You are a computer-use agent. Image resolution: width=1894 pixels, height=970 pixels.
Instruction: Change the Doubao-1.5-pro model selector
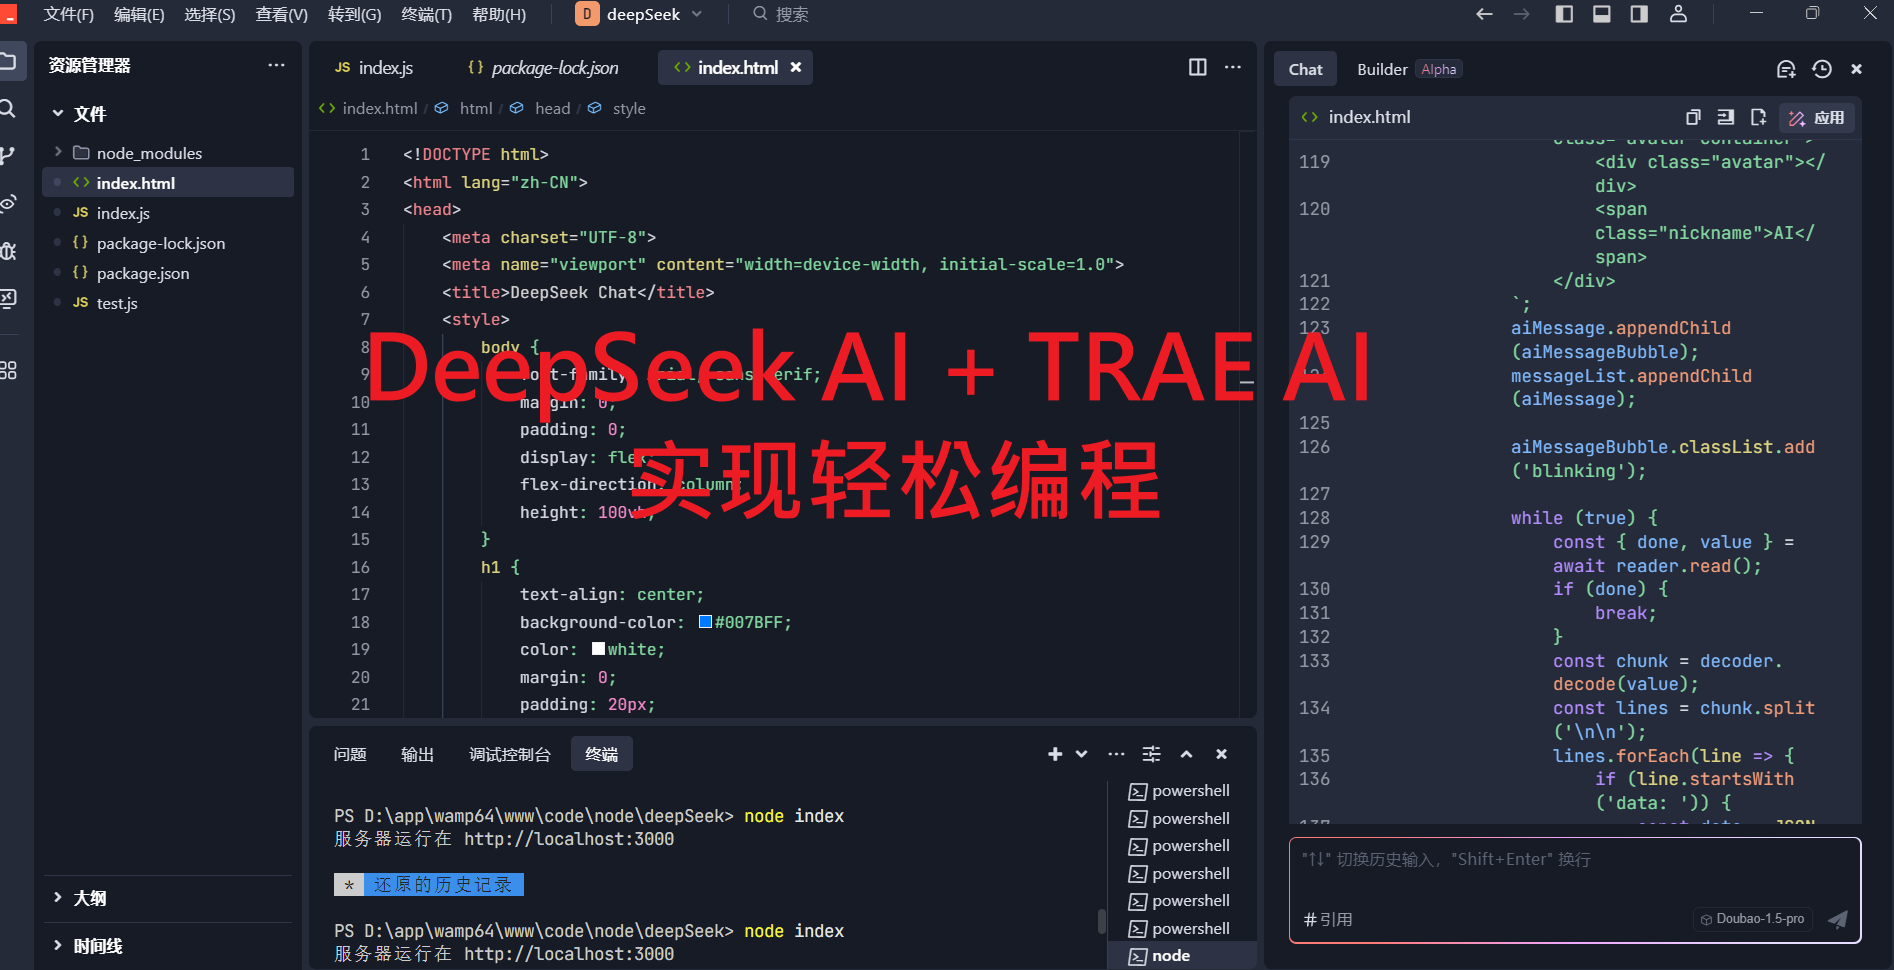pos(1753,919)
